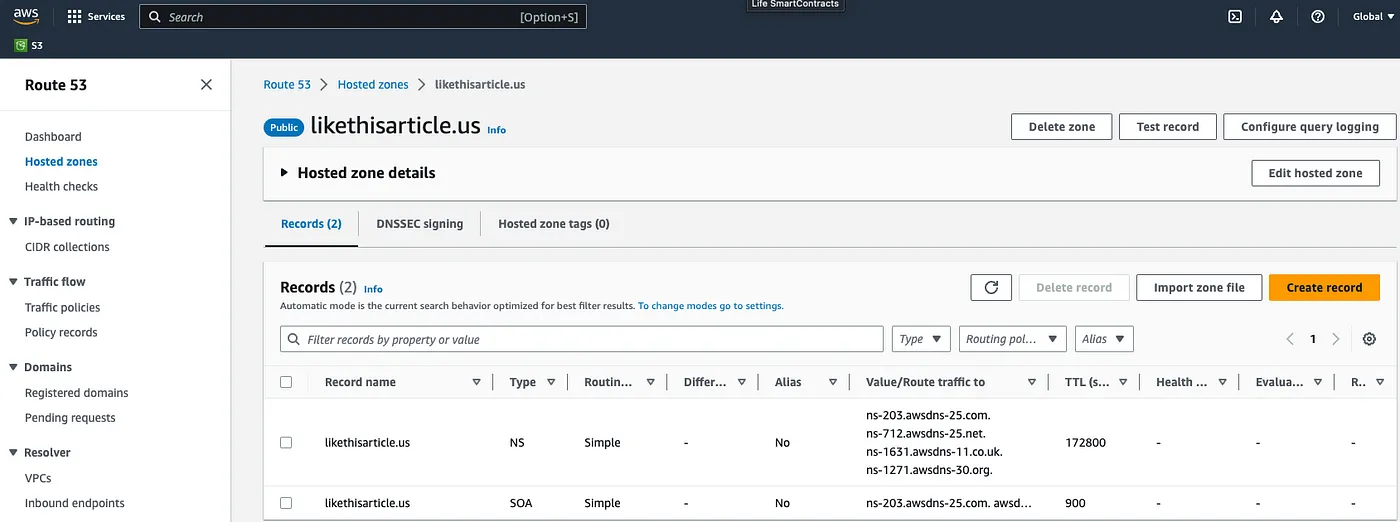Viewport: 1400px width, 522px height.
Task: Open Policy records in navigation
Action: (x=61, y=333)
